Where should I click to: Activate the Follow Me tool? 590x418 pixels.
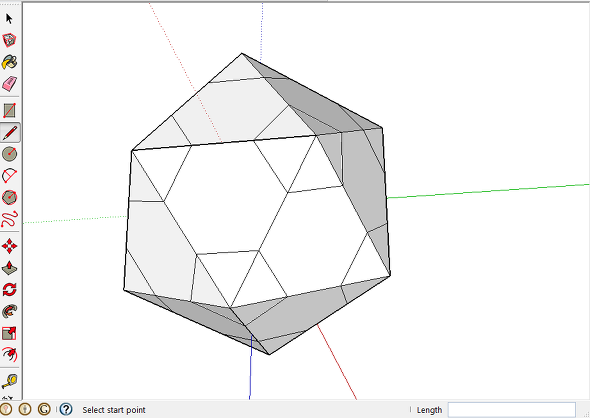(x=9, y=312)
